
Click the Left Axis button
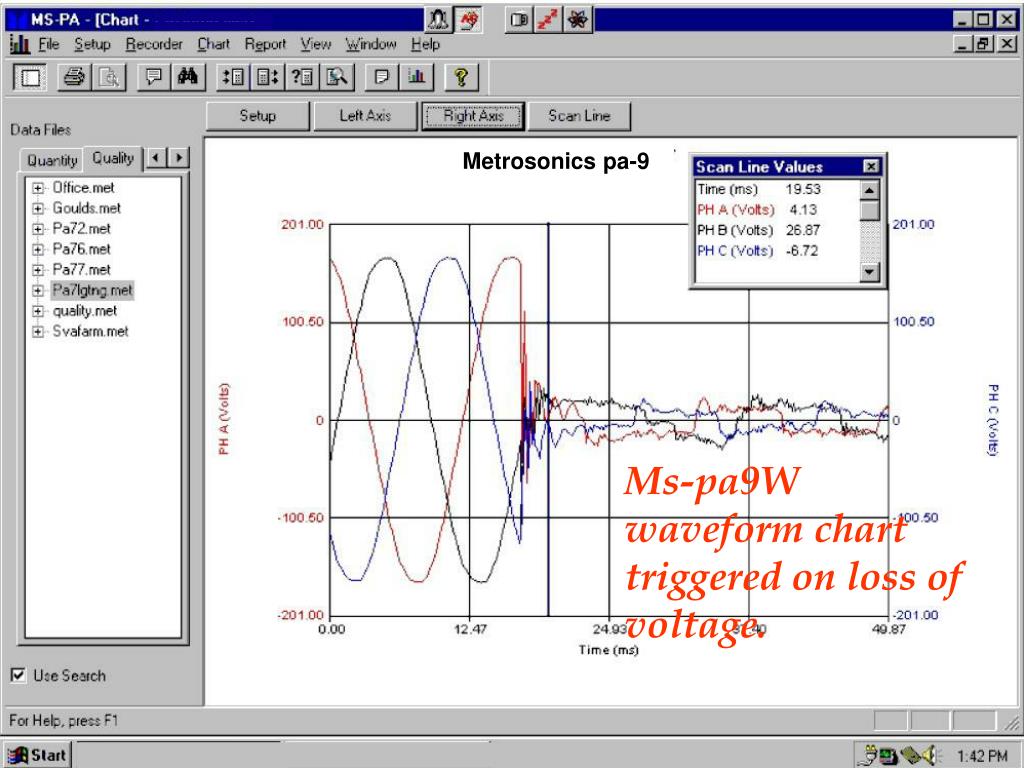pyautogui.click(x=364, y=116)
